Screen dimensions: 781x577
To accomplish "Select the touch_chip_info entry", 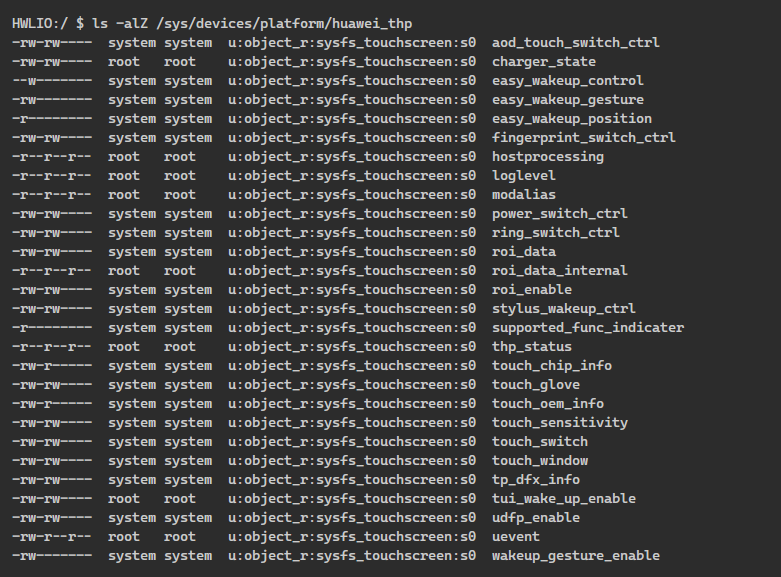I will [x=551, y=365].
